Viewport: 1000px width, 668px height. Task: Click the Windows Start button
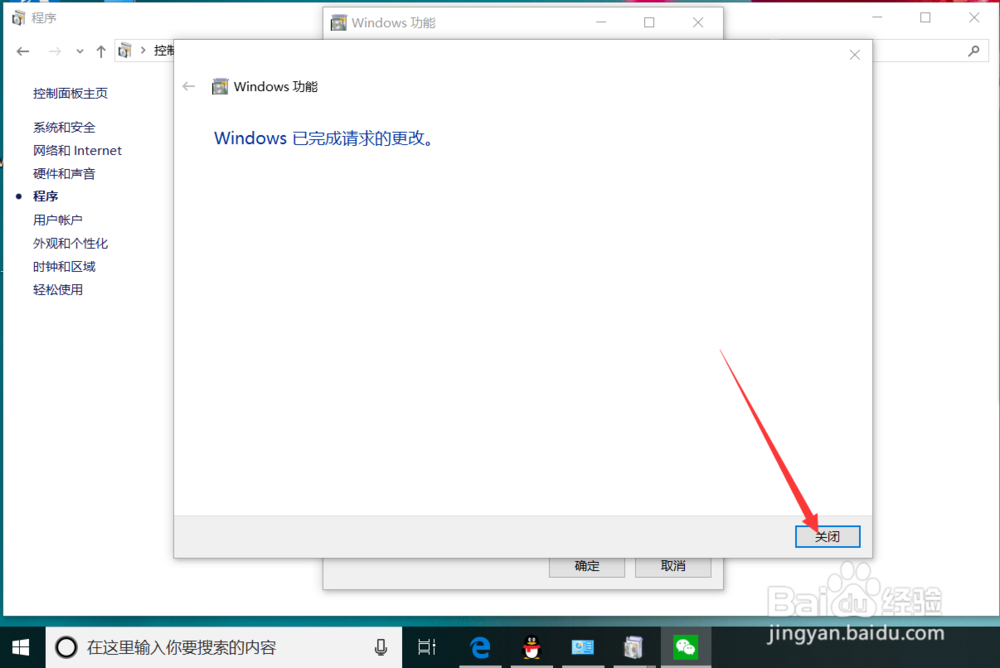click(20, 647)
